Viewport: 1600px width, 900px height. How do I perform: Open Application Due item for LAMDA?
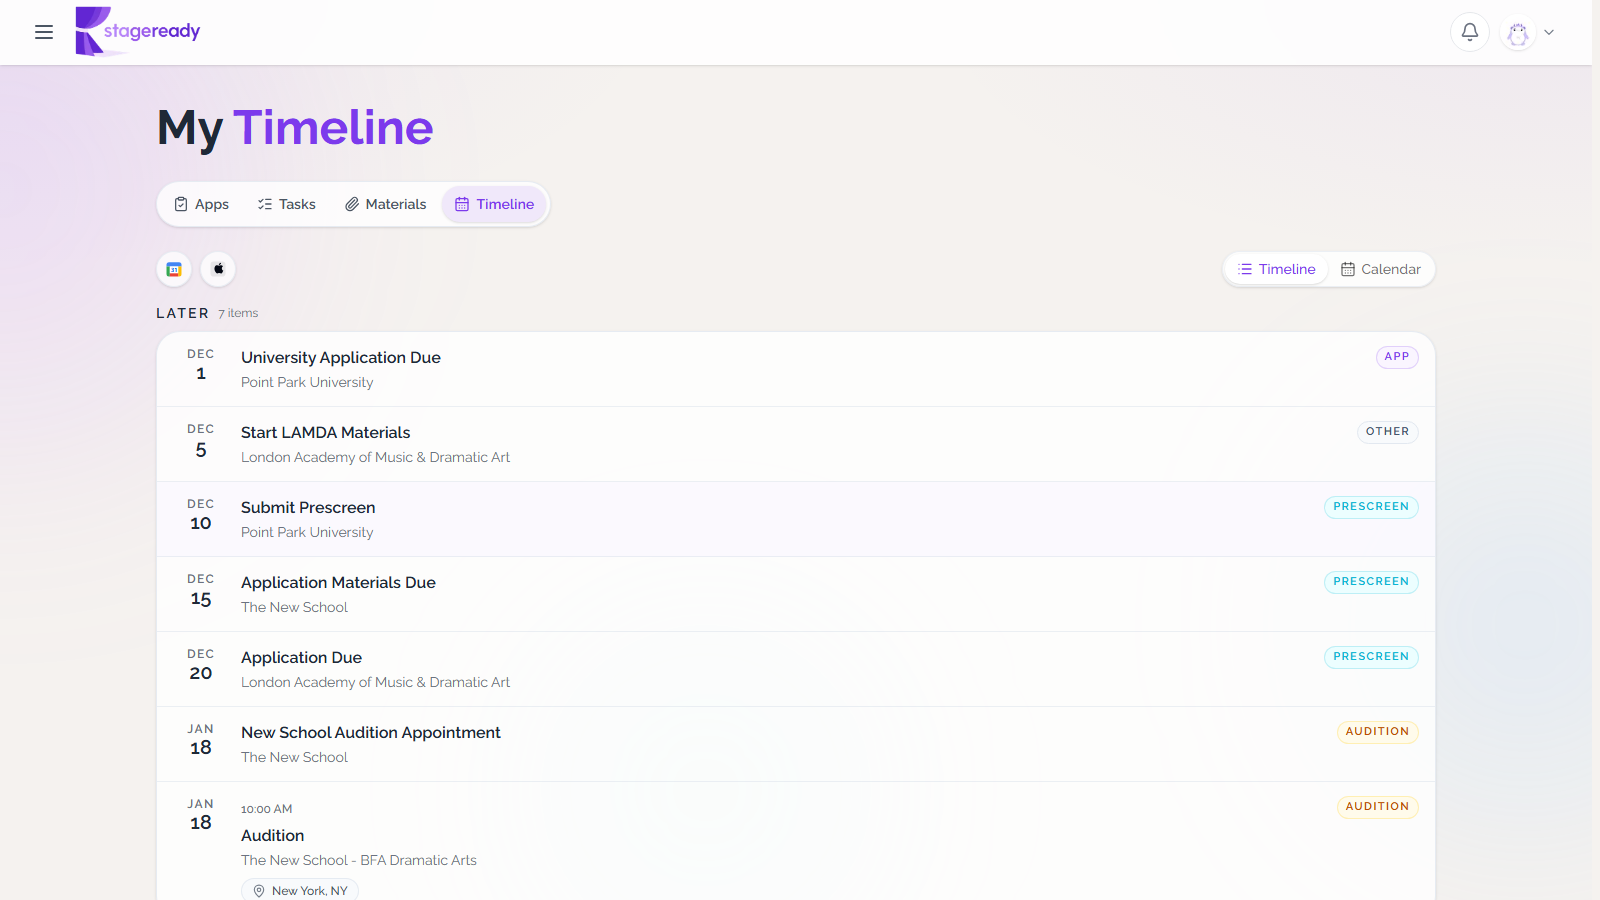coord(796,669)
